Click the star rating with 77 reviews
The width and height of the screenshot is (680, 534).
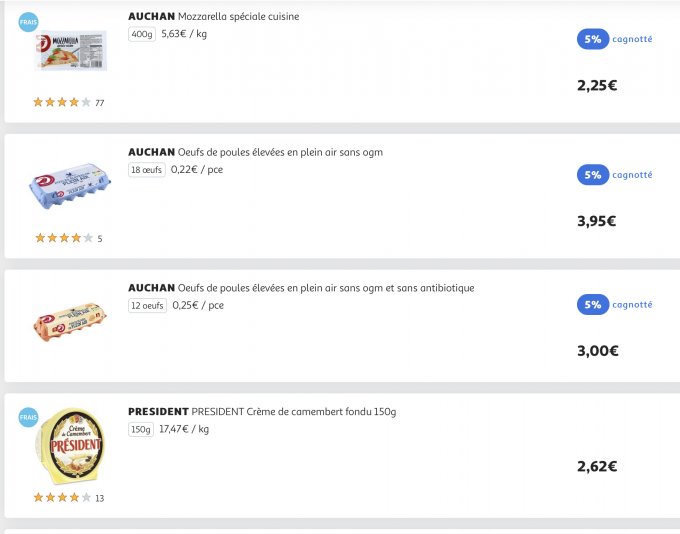click(x=63, y=102)
